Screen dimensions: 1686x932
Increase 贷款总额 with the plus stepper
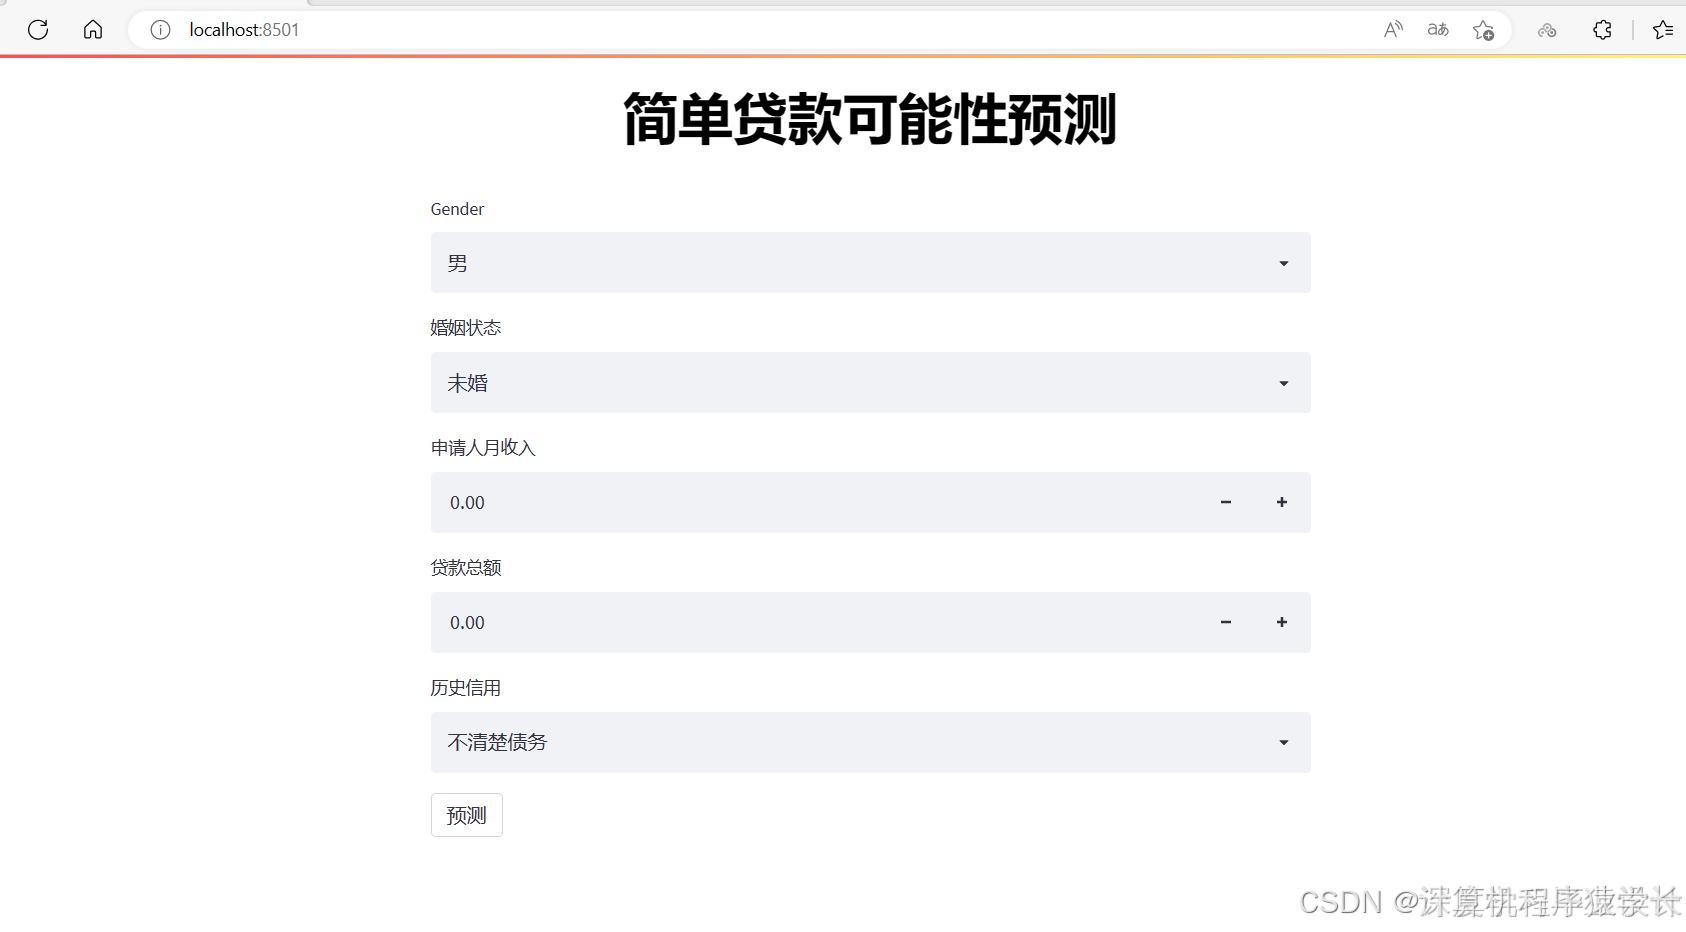click(x=1281, y=622)
